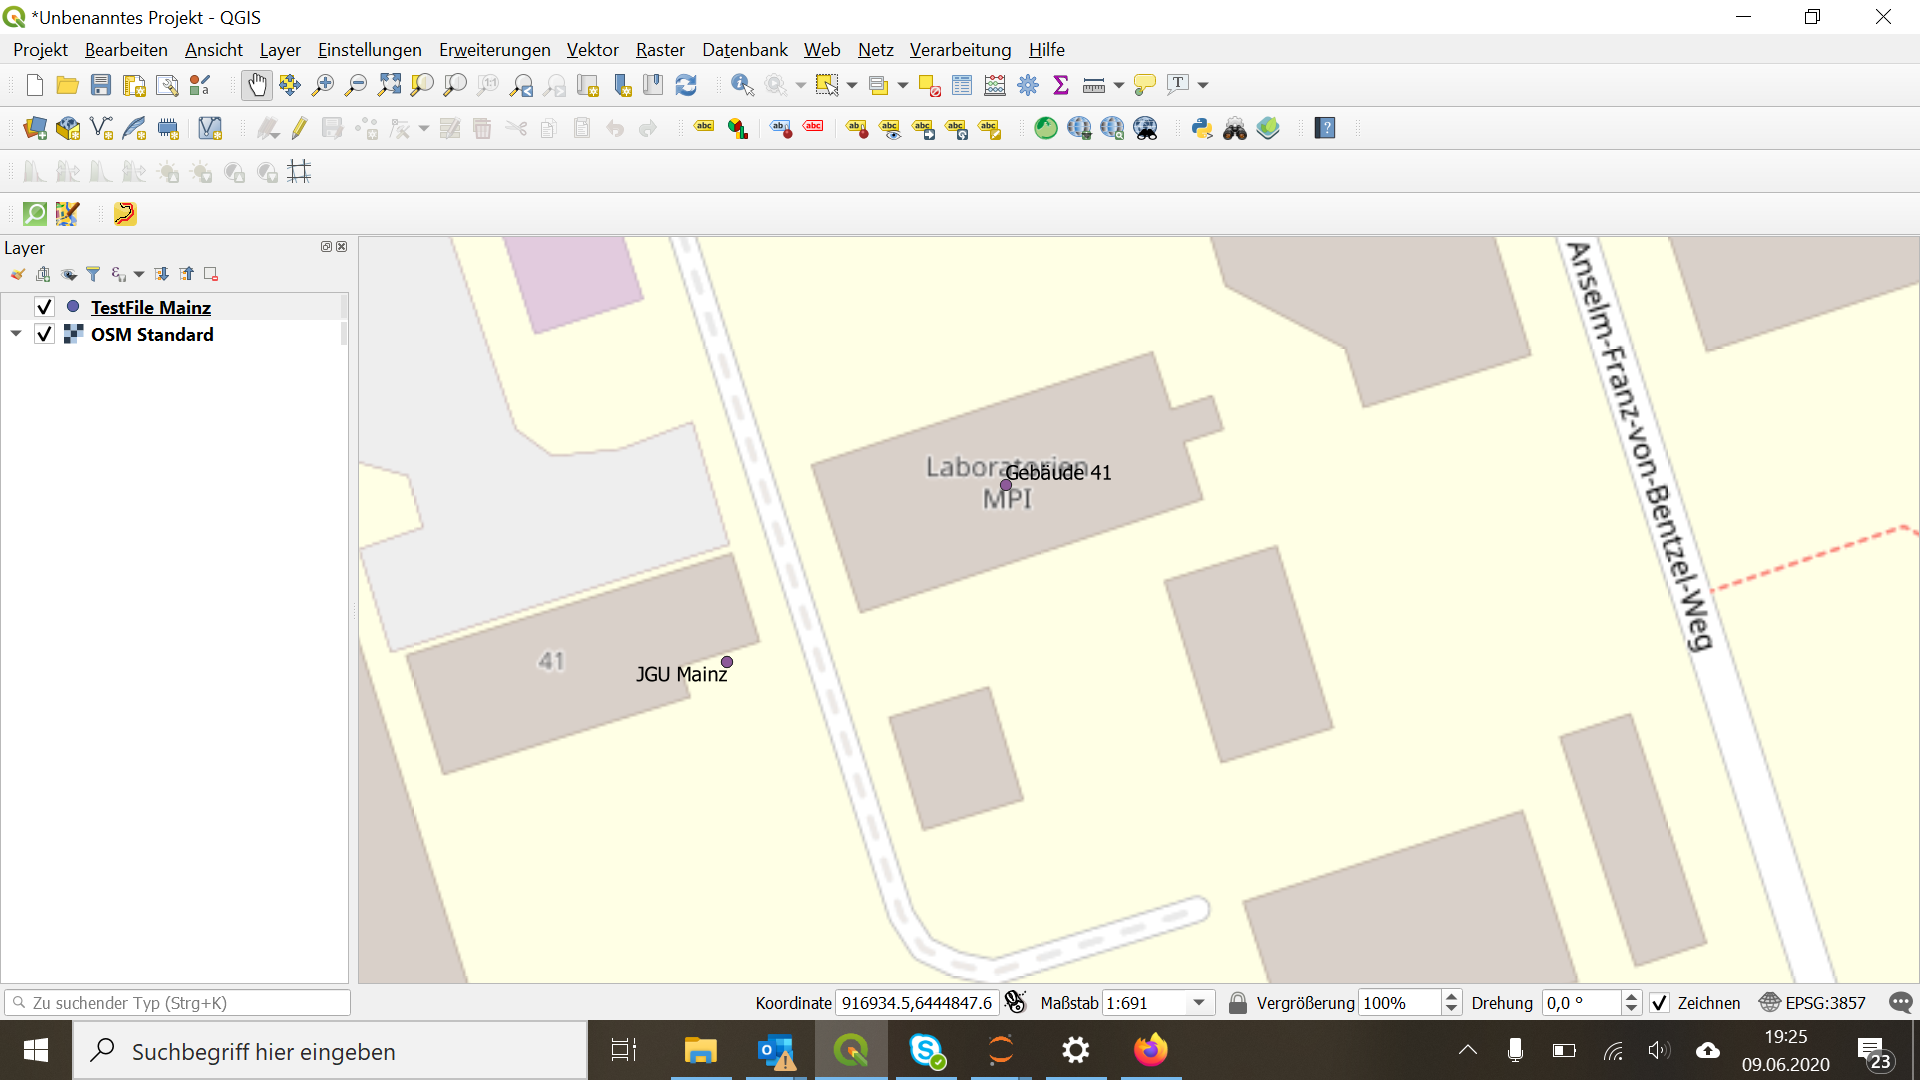Open Ansicht menu
The width and height of the screenshot is (1920, 1080).
[214, 50]
